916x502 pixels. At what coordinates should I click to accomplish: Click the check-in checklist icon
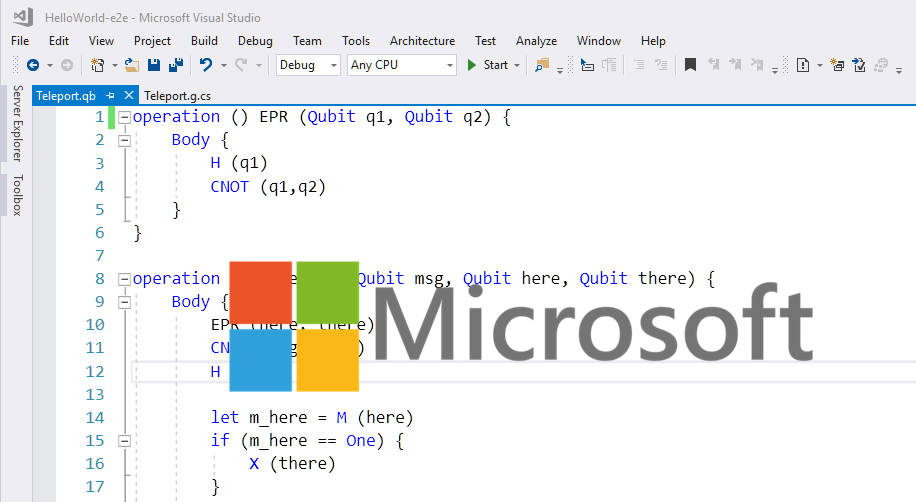[859, 65]
